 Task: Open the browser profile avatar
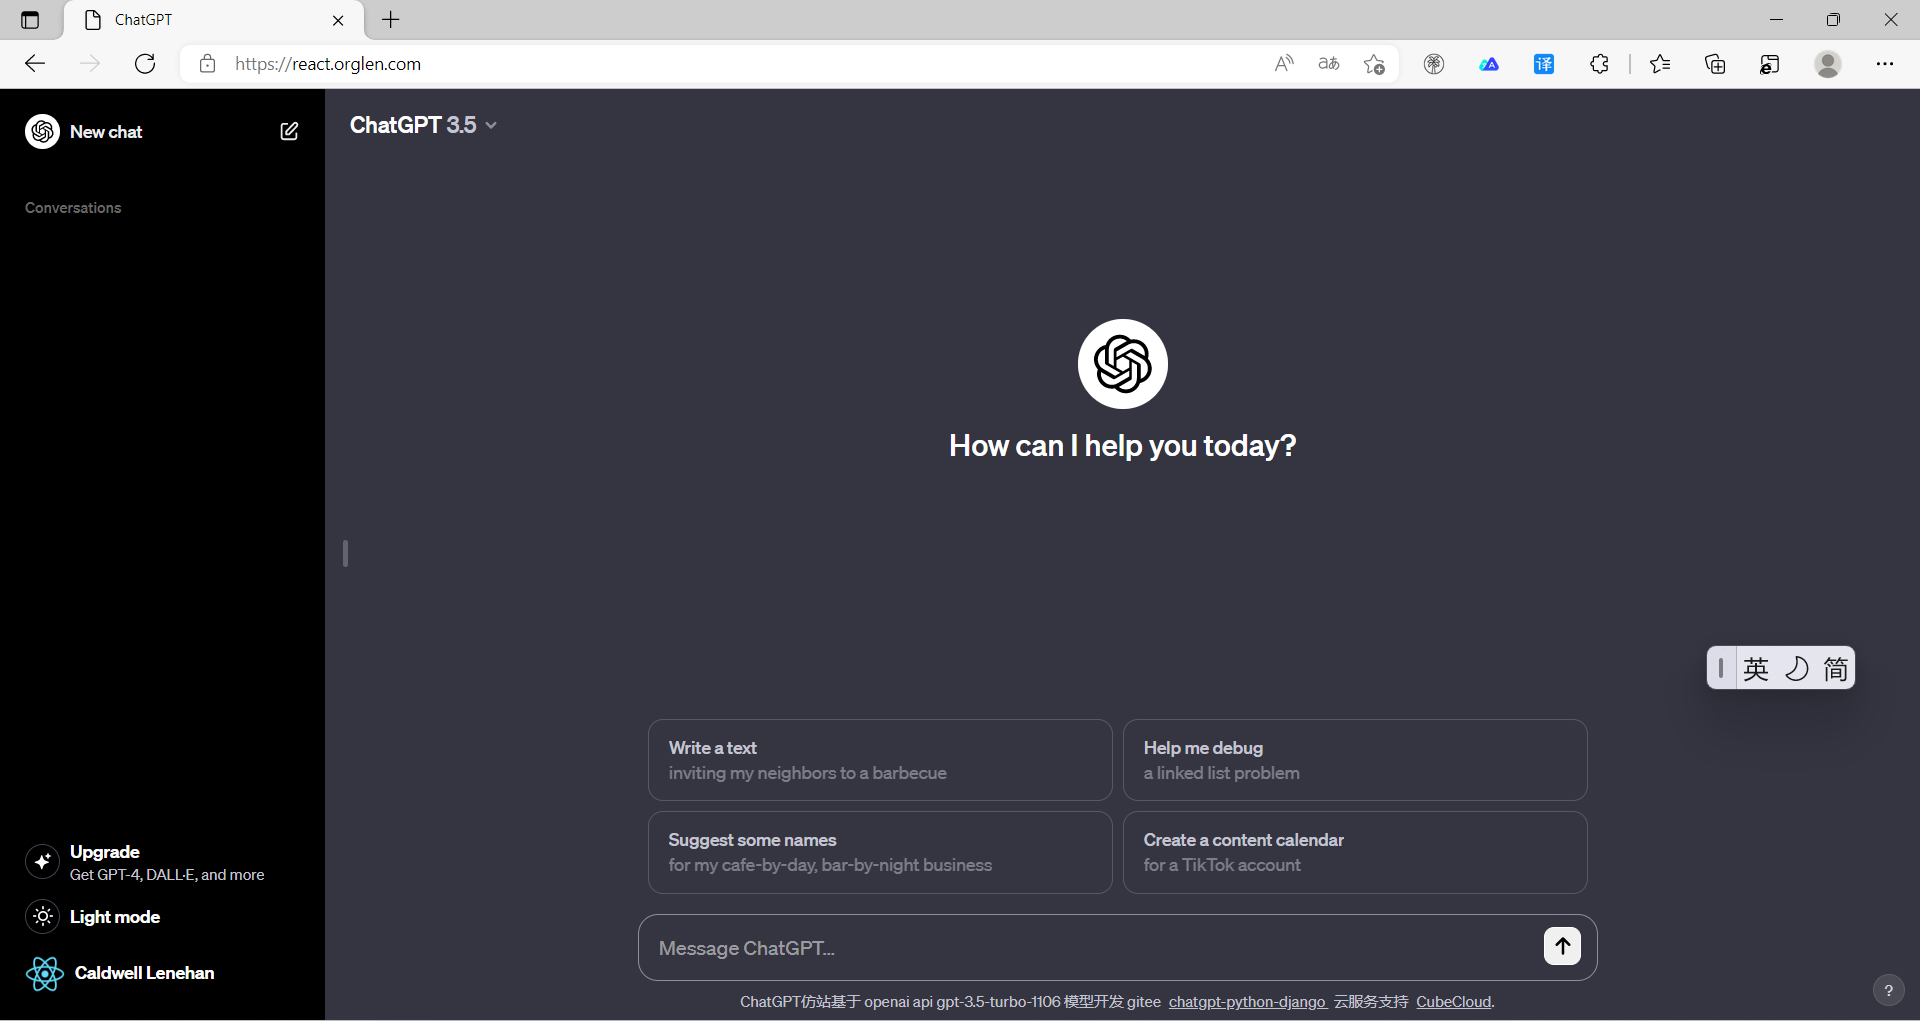(x=1828, y=64)
